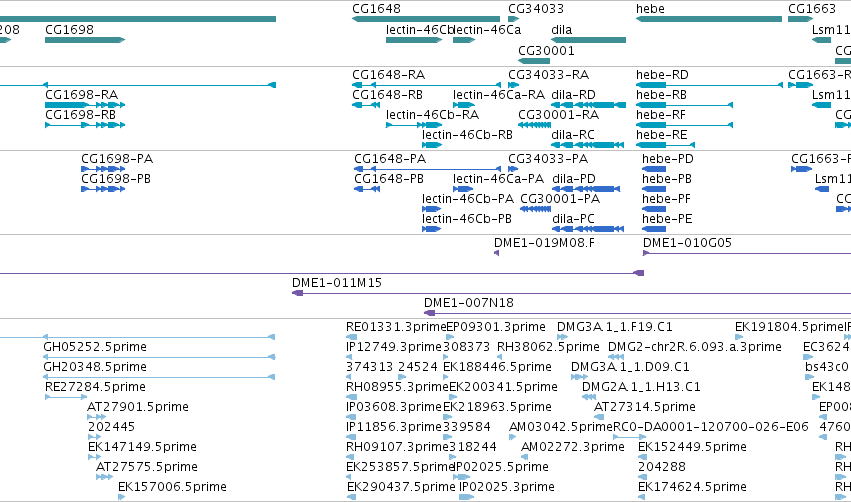Image resolution: width=851 pixels, height=502 pixels.
Task: Select EST EK157006.5prime
Action: [122, 497]
